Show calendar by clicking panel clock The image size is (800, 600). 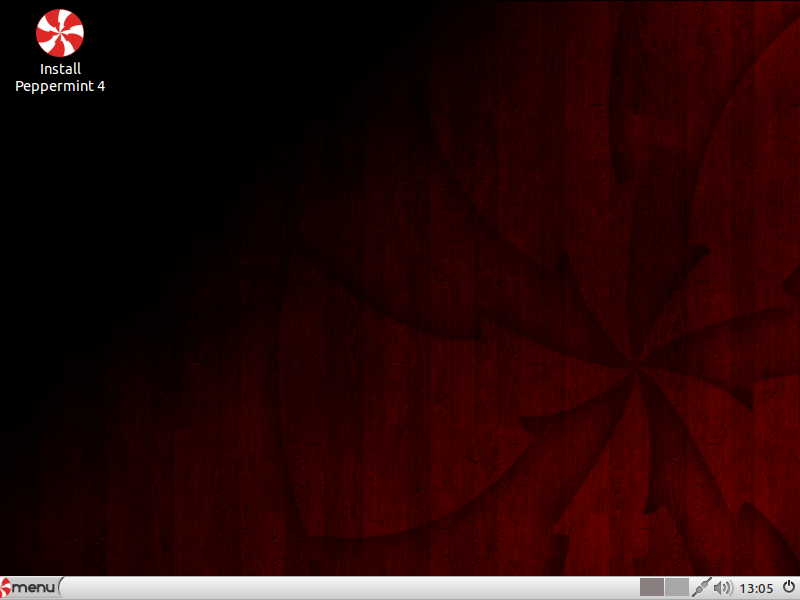pos(758,587)
